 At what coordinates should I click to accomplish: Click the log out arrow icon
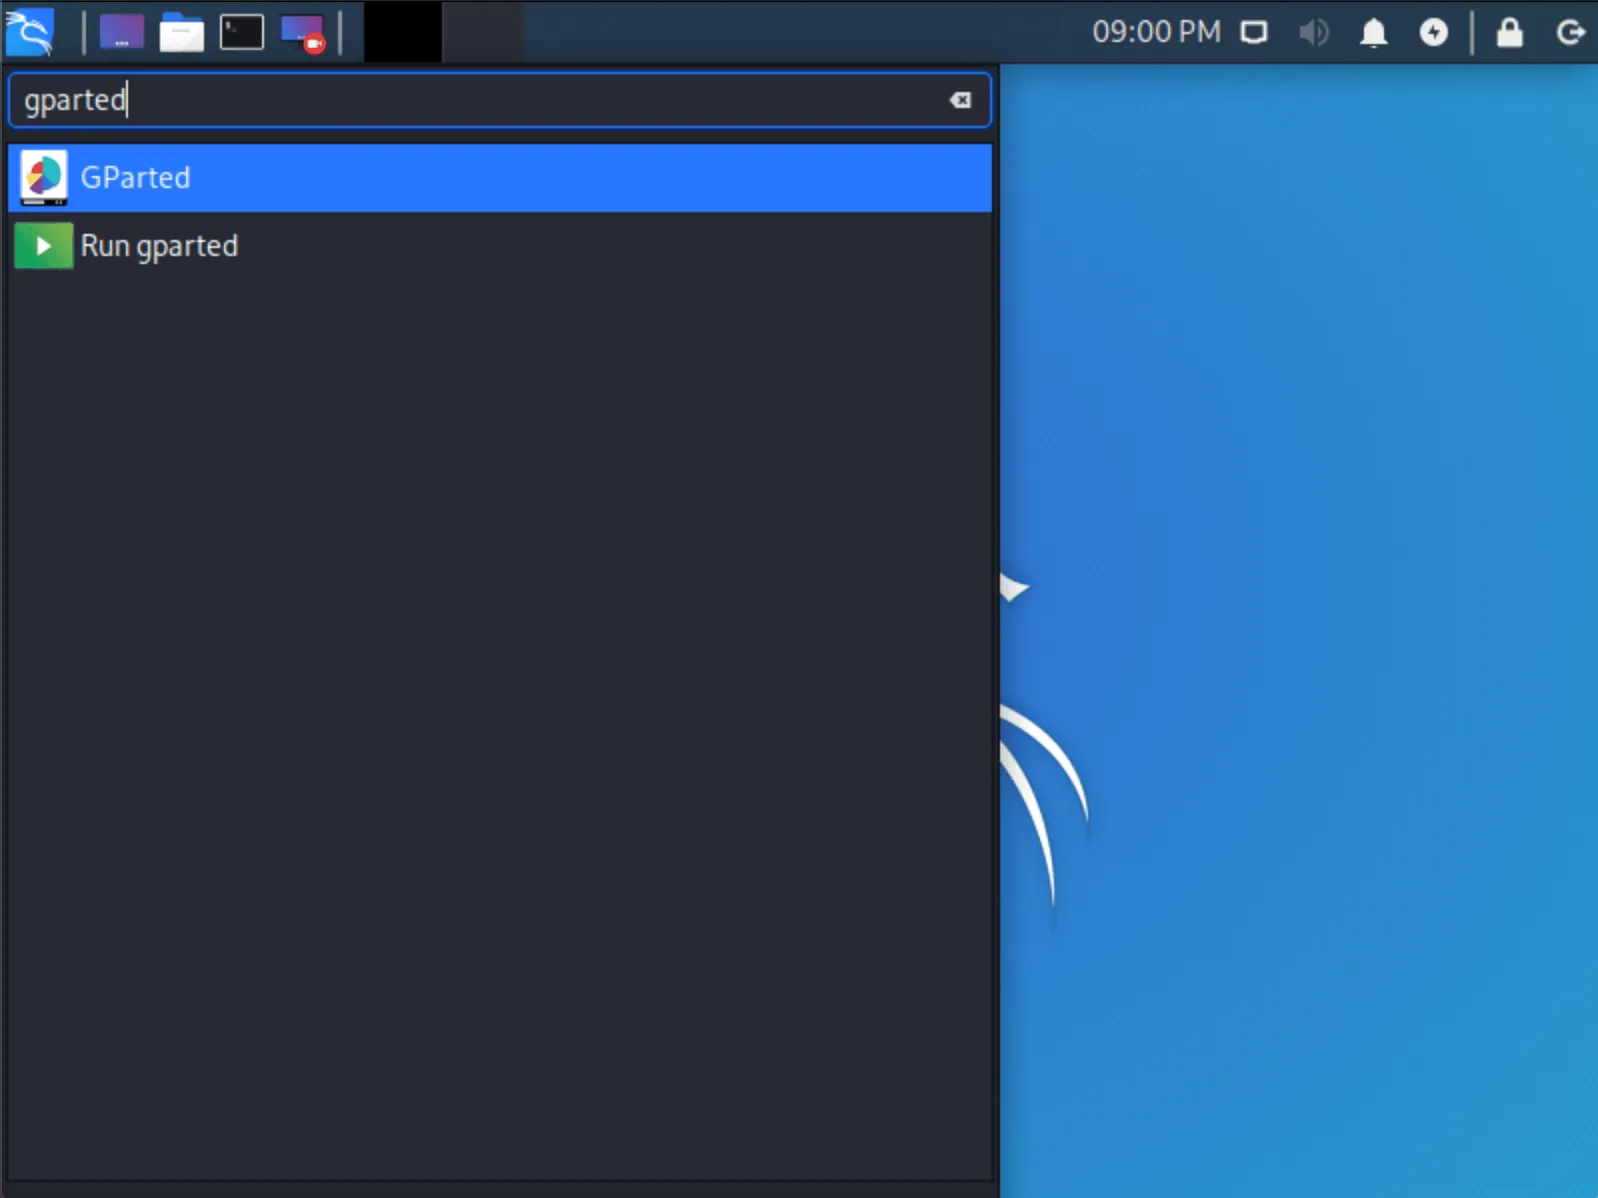pos(1569,32)
